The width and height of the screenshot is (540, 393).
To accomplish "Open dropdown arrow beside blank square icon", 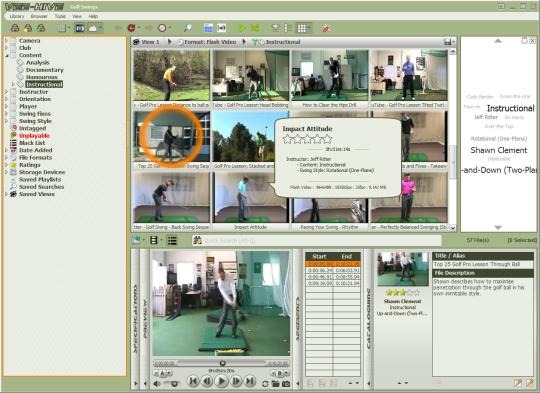I will click(x=69, y=28).
